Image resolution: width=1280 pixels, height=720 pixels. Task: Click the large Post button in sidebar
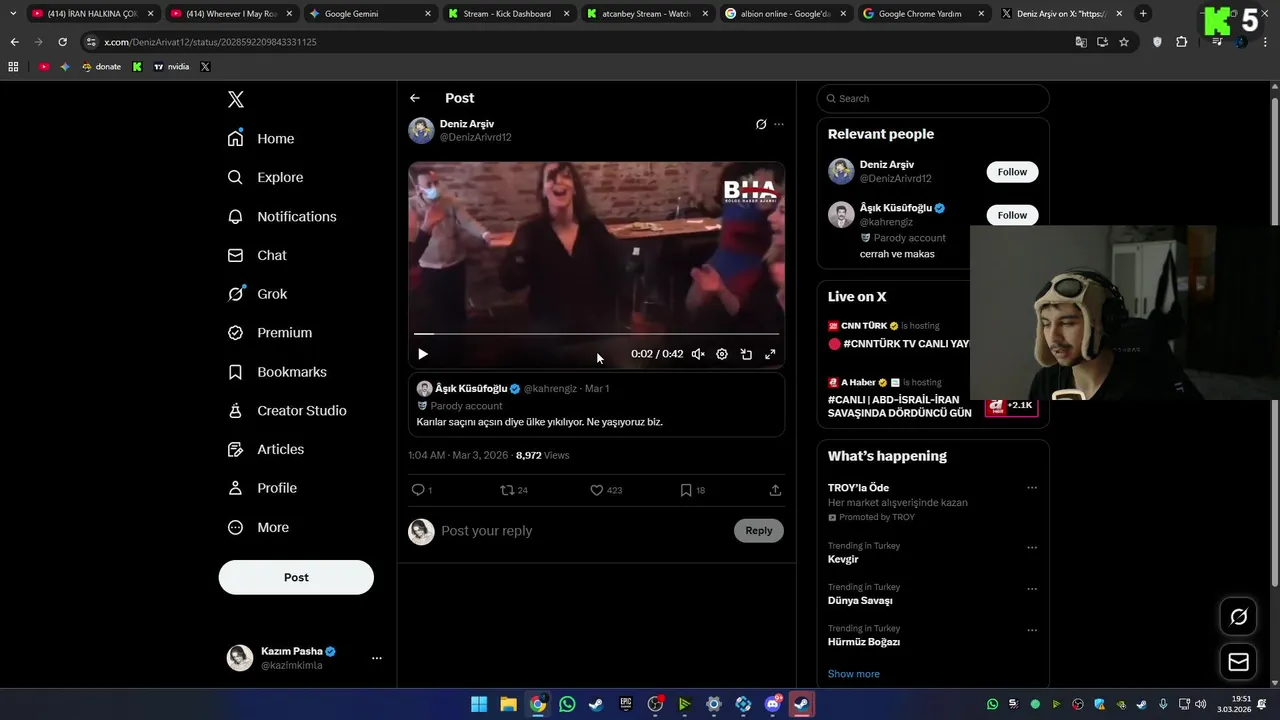tap(296, 577)
